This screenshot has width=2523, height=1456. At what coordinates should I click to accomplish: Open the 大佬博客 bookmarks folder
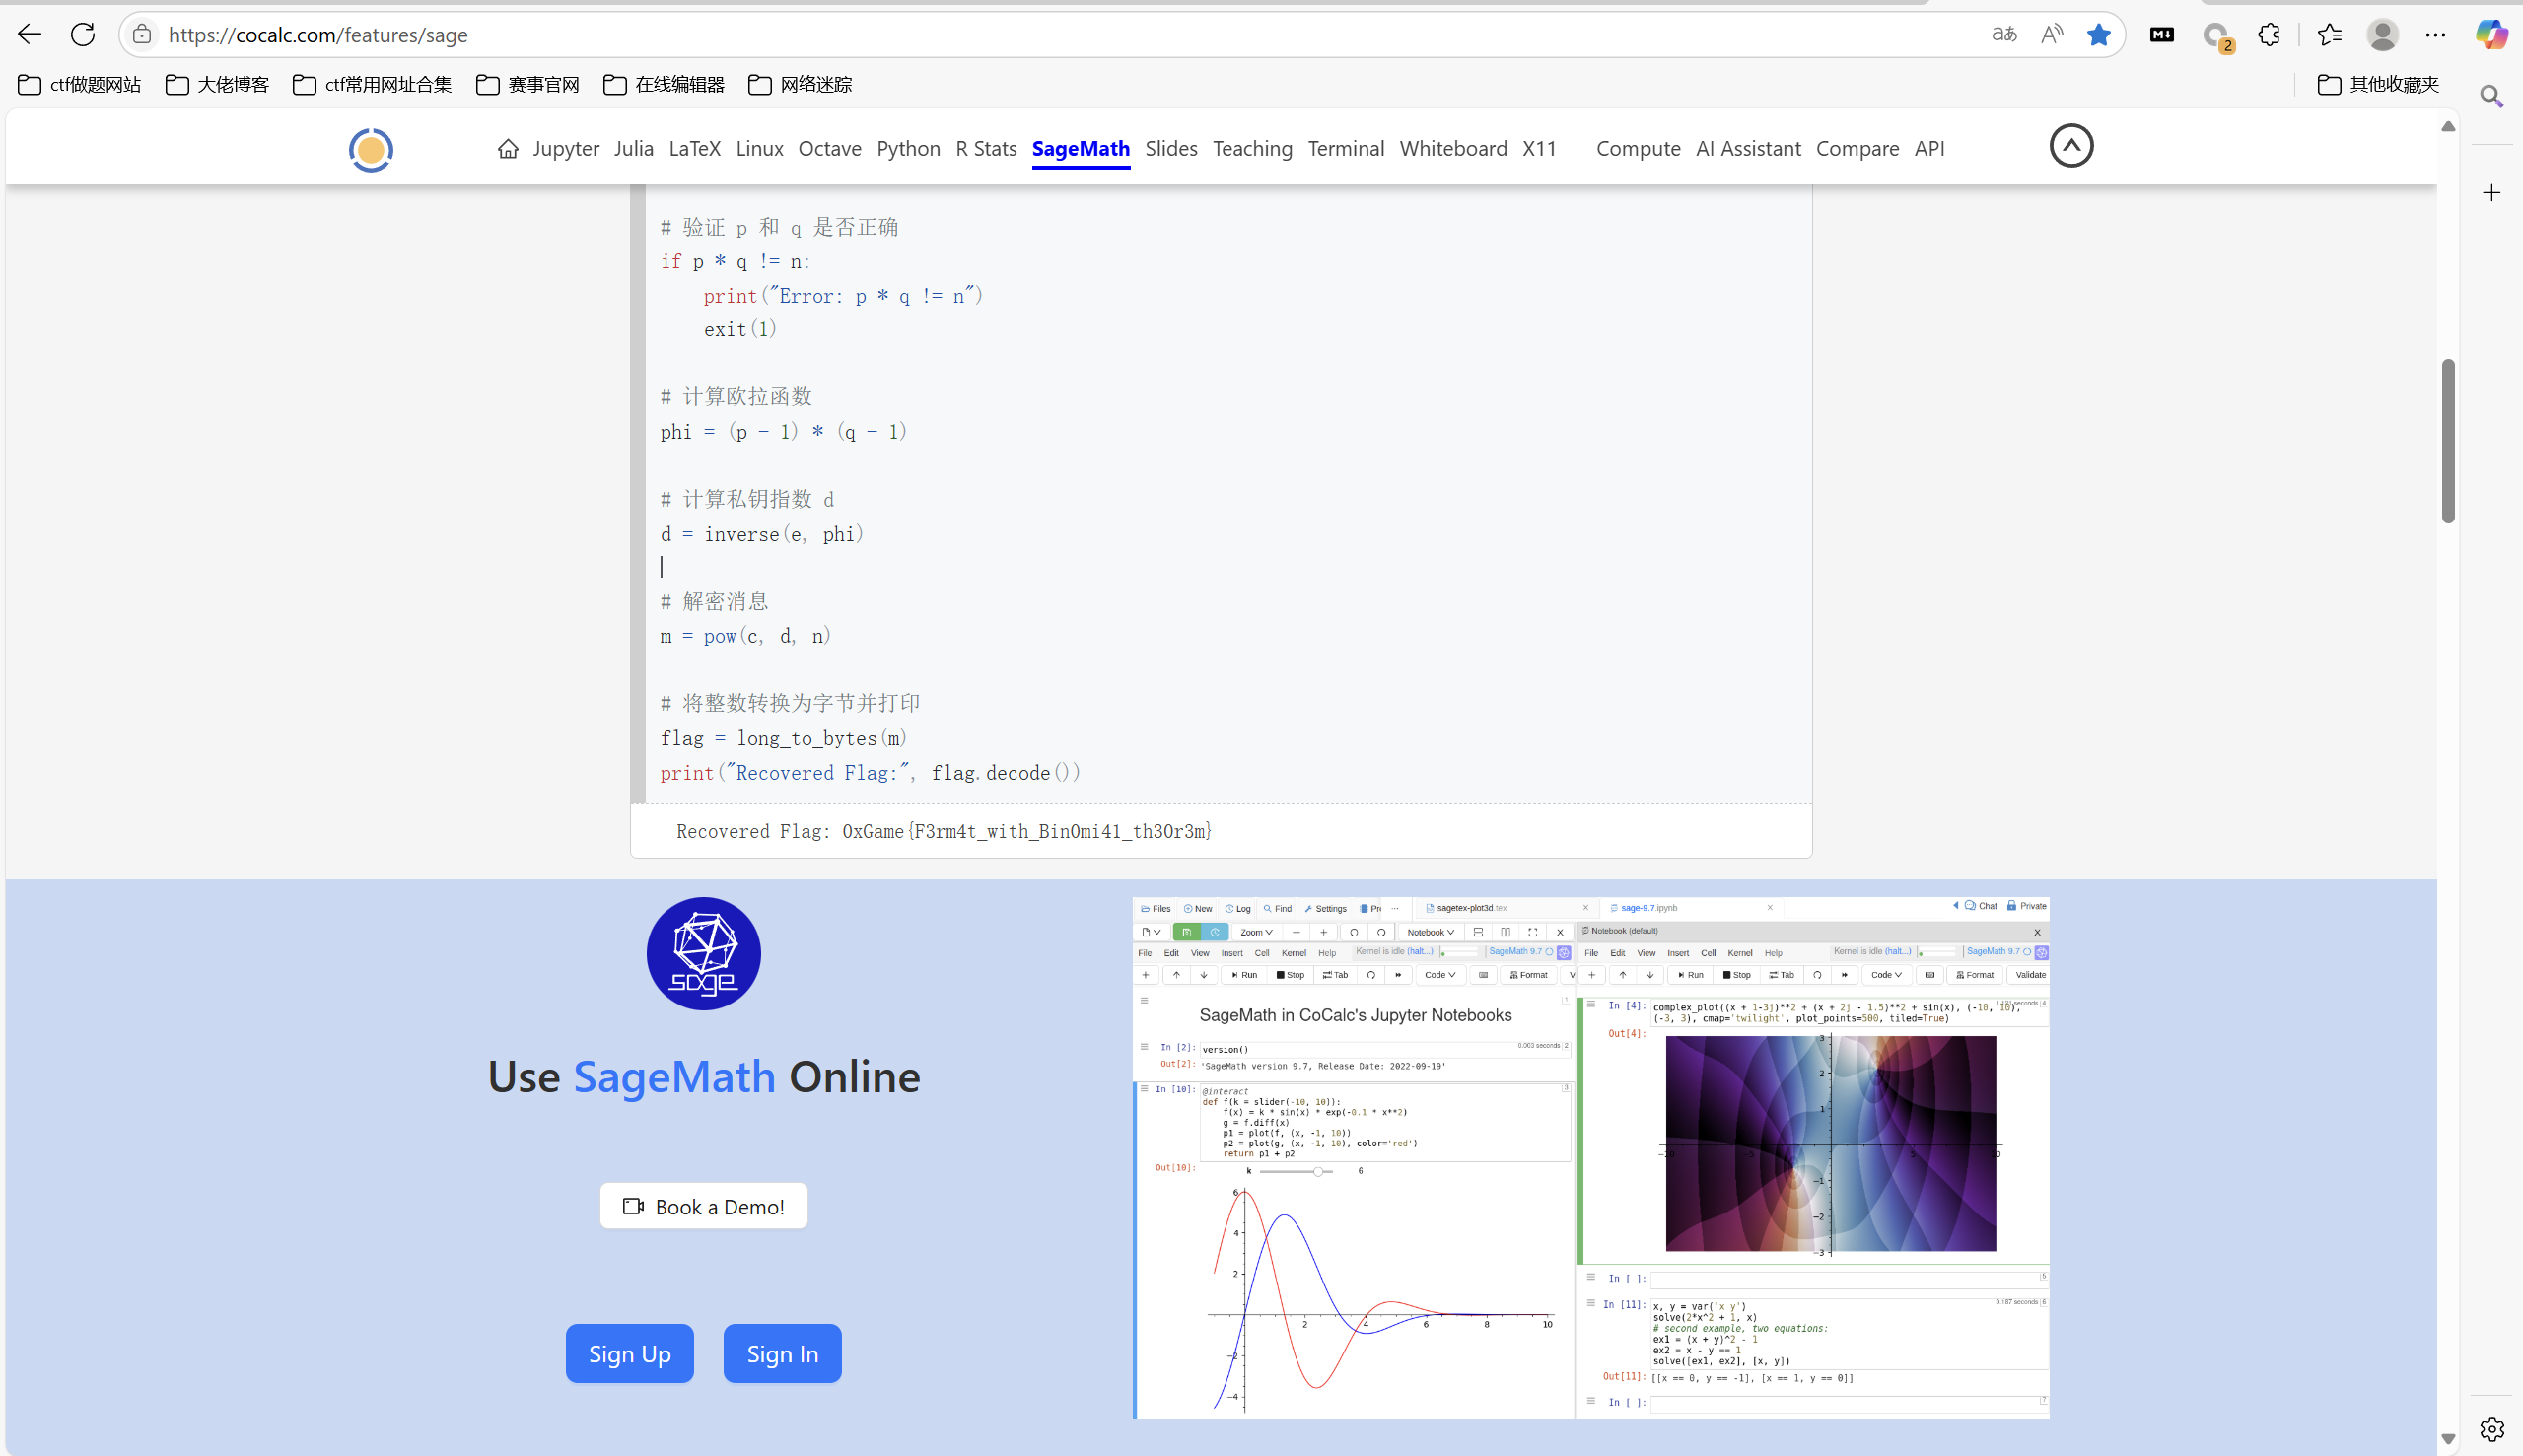click(x=217, y=84)
